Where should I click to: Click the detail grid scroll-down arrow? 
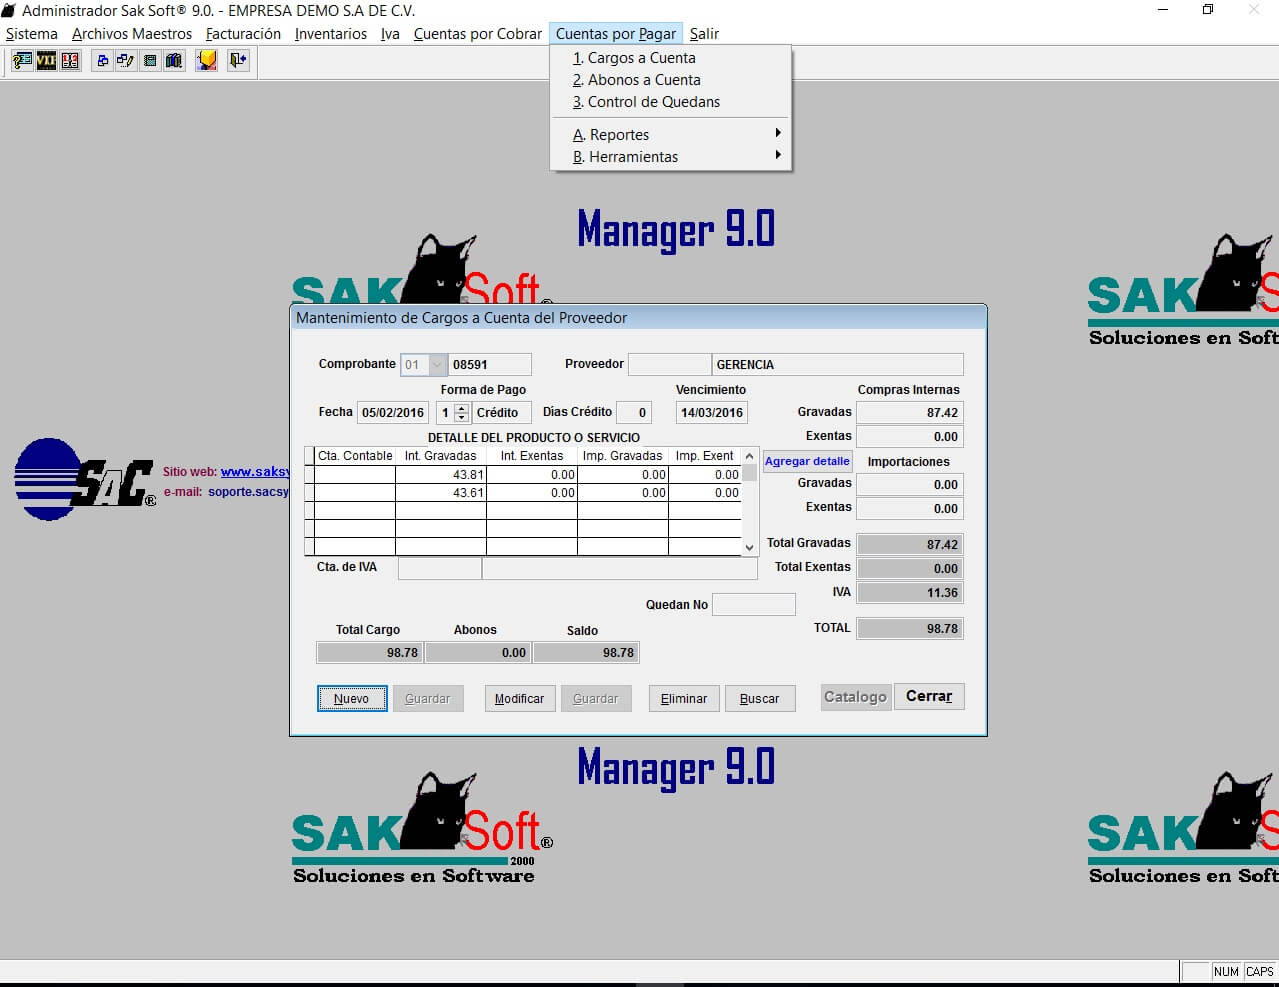click(x=749, y=547)
